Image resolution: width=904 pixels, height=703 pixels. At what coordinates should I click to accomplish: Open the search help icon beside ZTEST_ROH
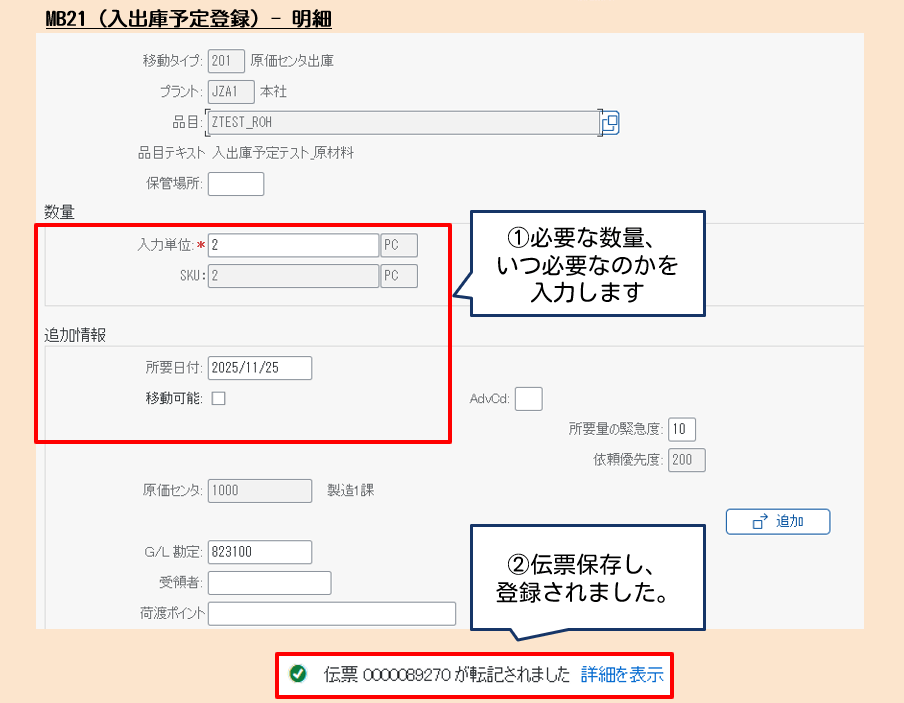(x=609, y=122)
